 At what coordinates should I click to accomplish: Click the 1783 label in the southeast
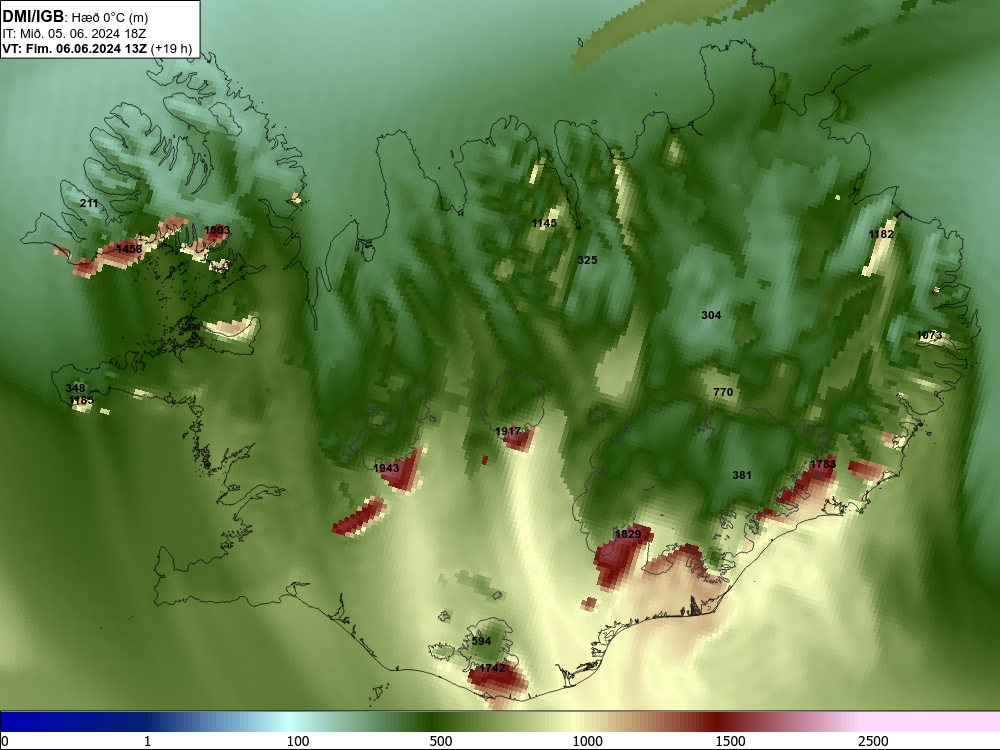pyautogui.click(x=823, y=464)
